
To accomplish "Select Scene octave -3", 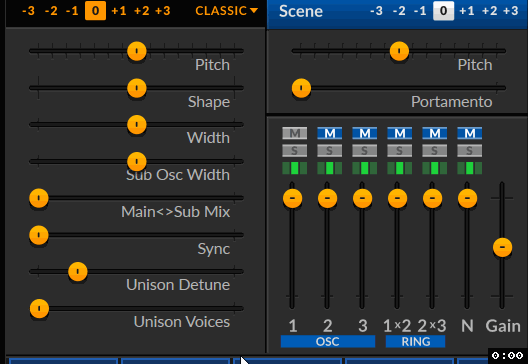I will (x=376, y=11).
